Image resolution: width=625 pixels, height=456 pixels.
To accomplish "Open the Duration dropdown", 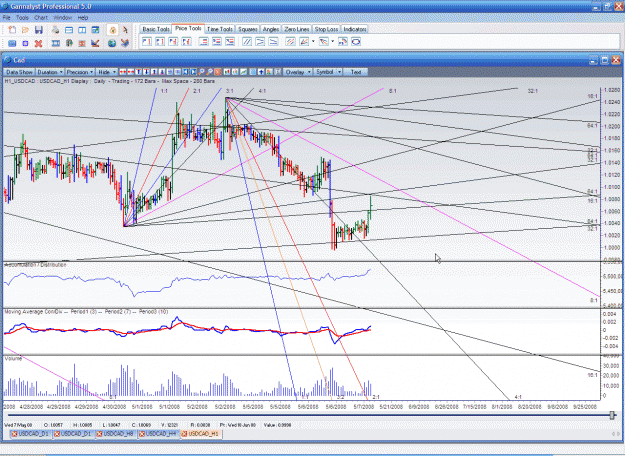I will coord(49,72).
